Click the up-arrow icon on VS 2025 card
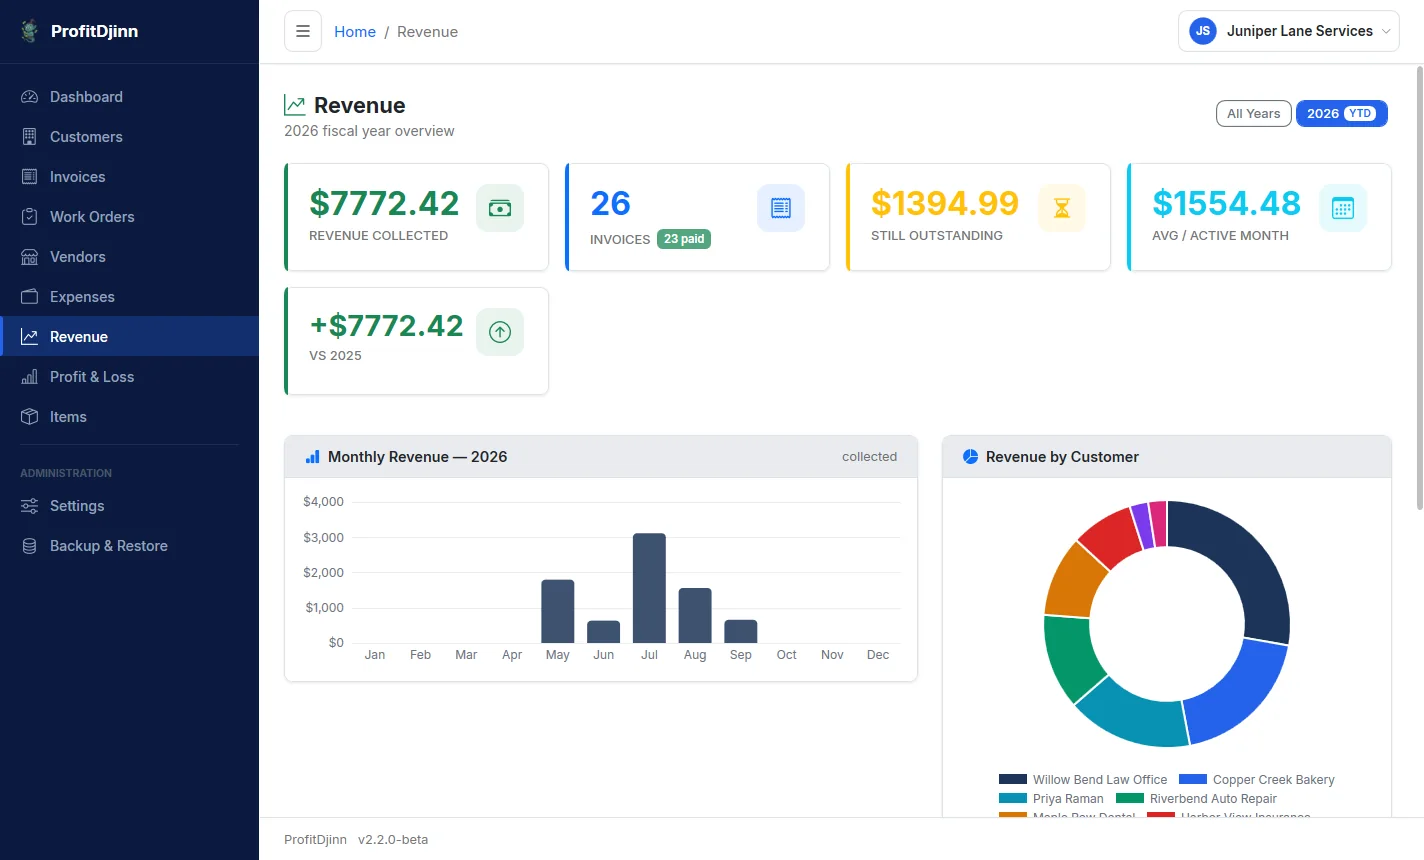Image resolution: width=1424 pixels, height=860 pixels. click(500, 332)
